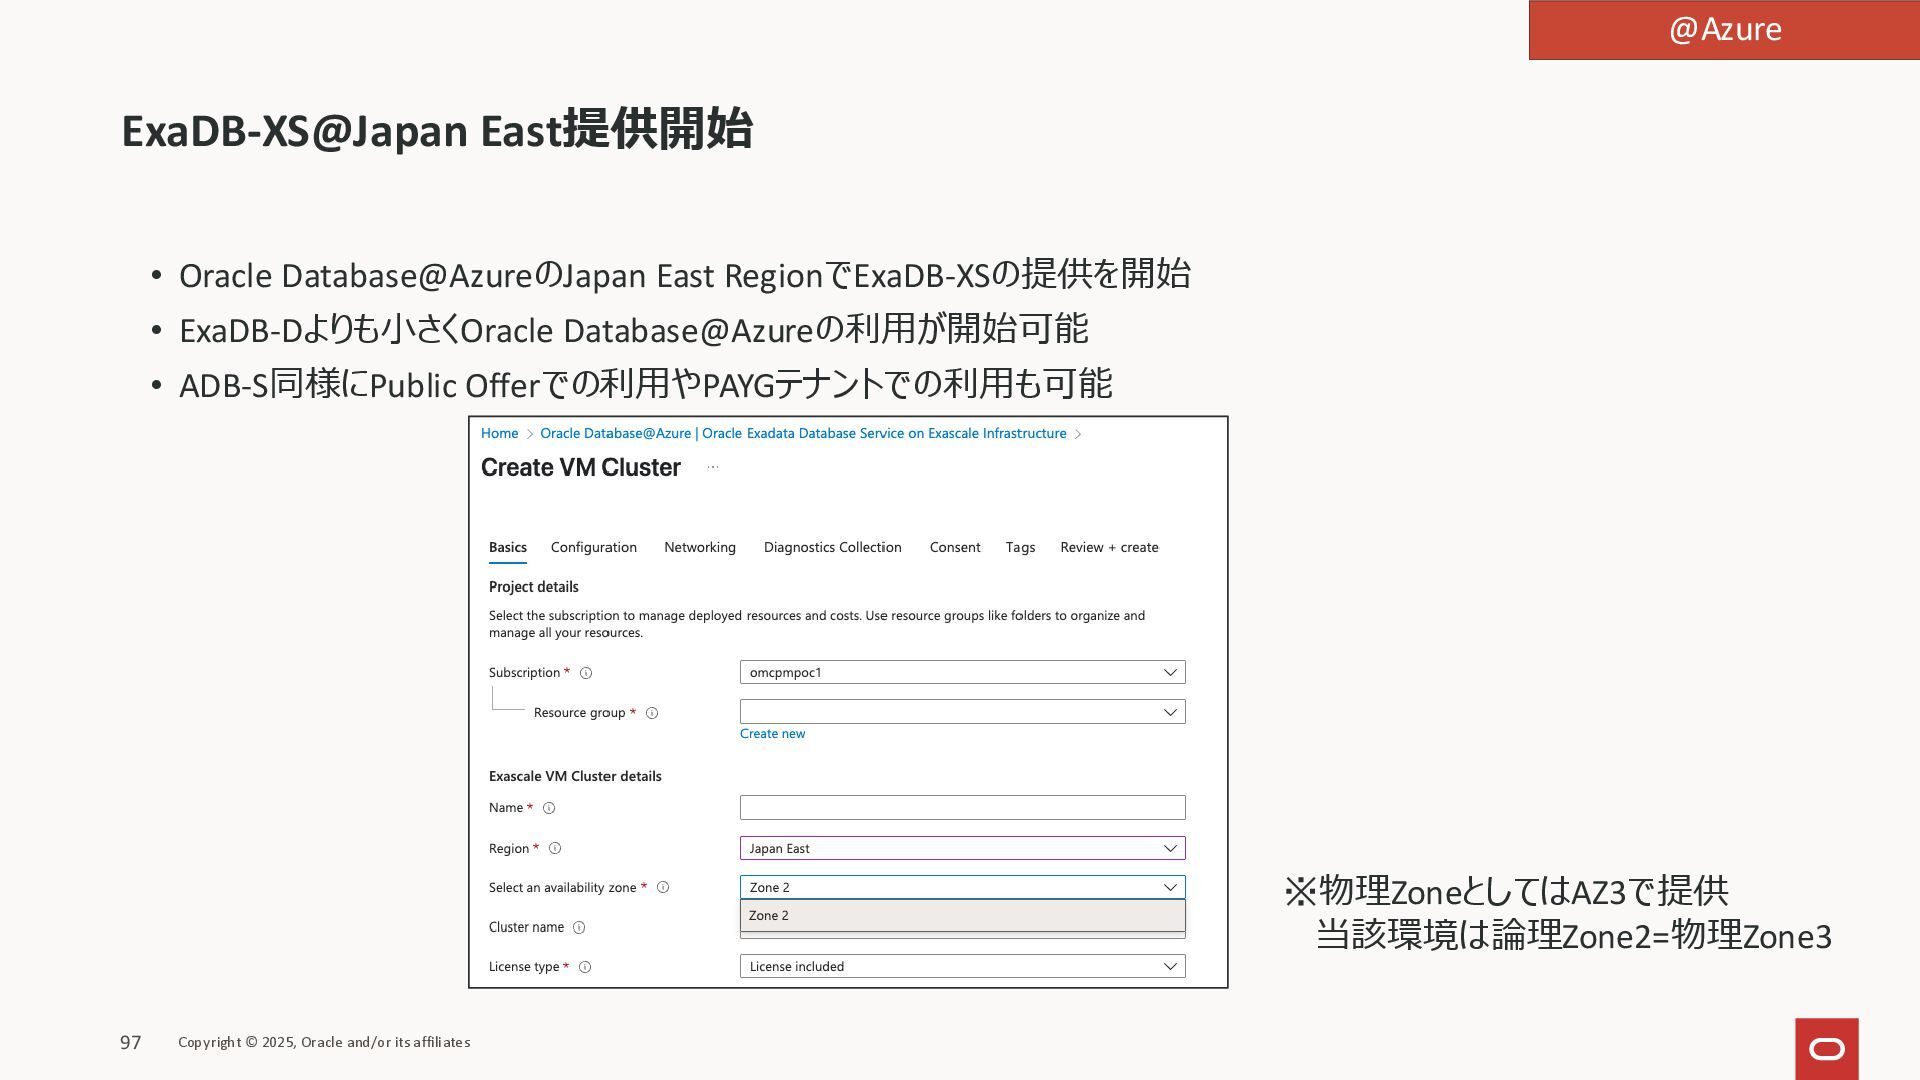Switch to the Basics tab
1920x1080 pixels.
[x=508, y=548]
